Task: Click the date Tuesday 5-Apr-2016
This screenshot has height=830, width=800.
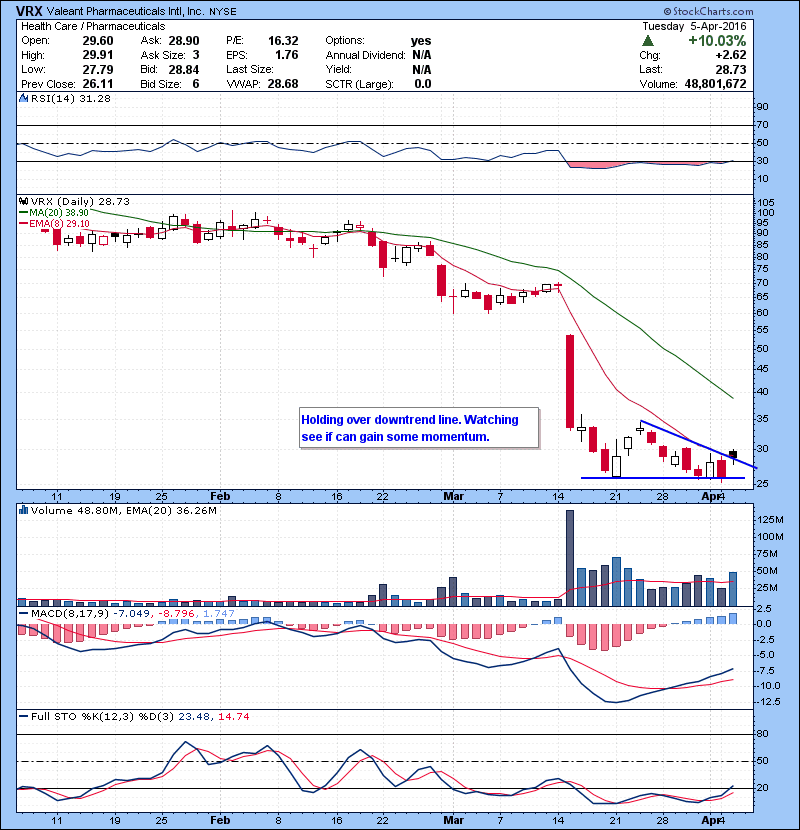Action: pyautogui.click(x=694, y=26)
